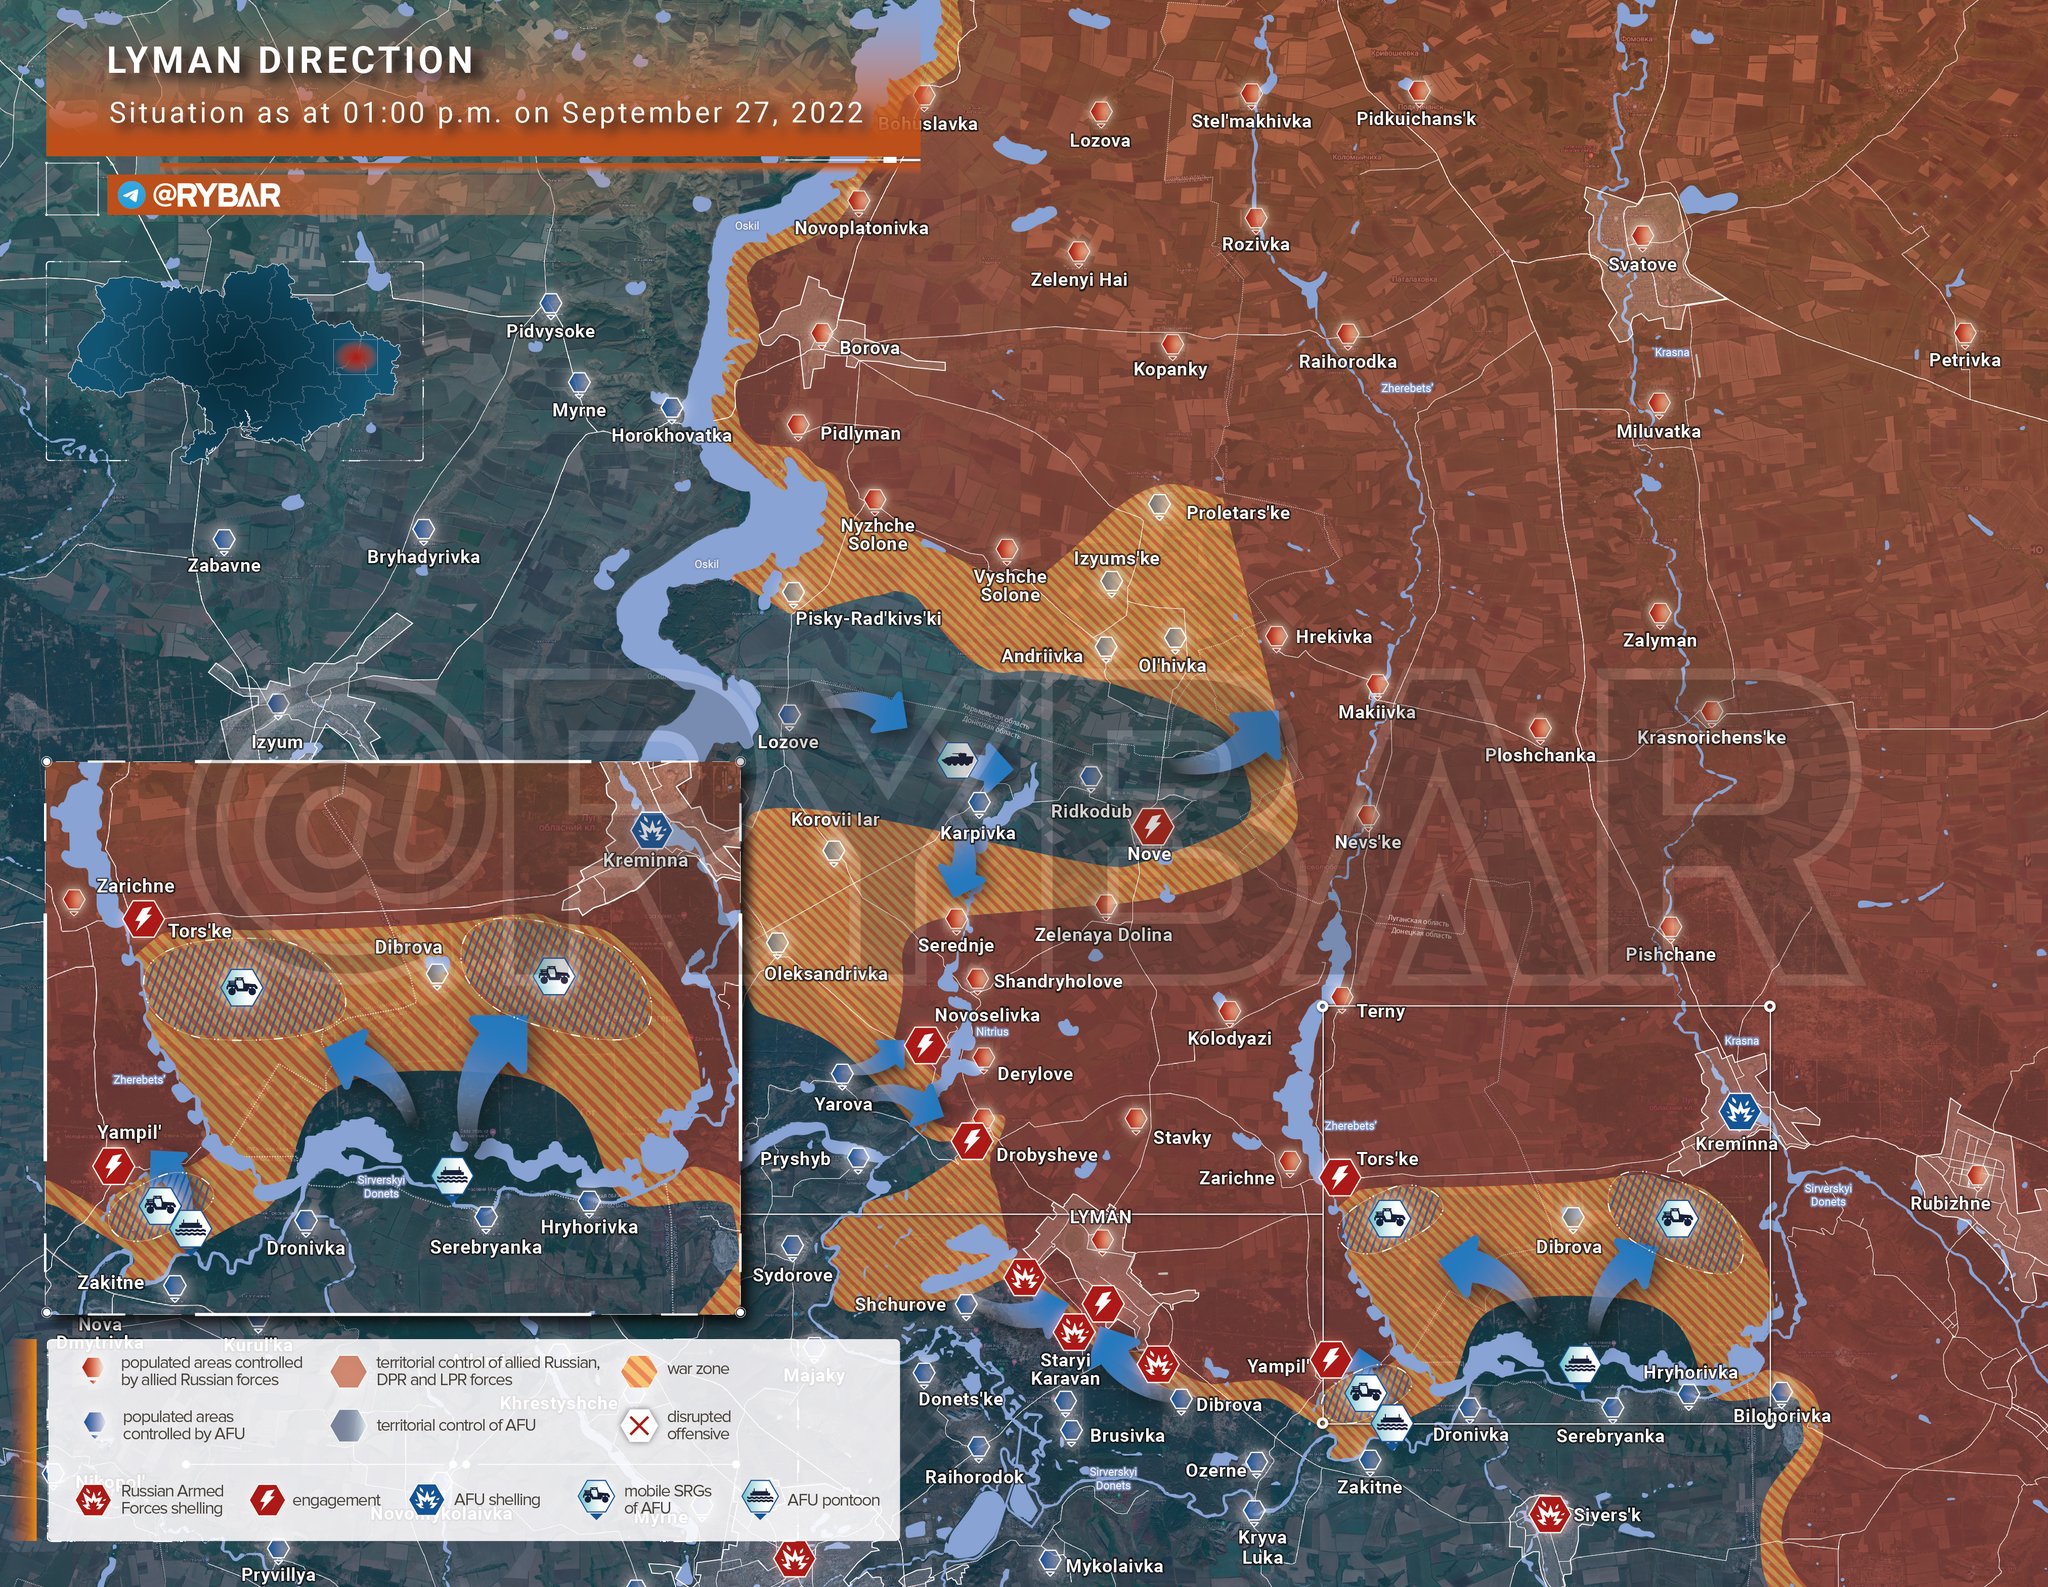Click the Bilohorivka label
The image size is (2048, 1587).
(x=1782, y=1416)
